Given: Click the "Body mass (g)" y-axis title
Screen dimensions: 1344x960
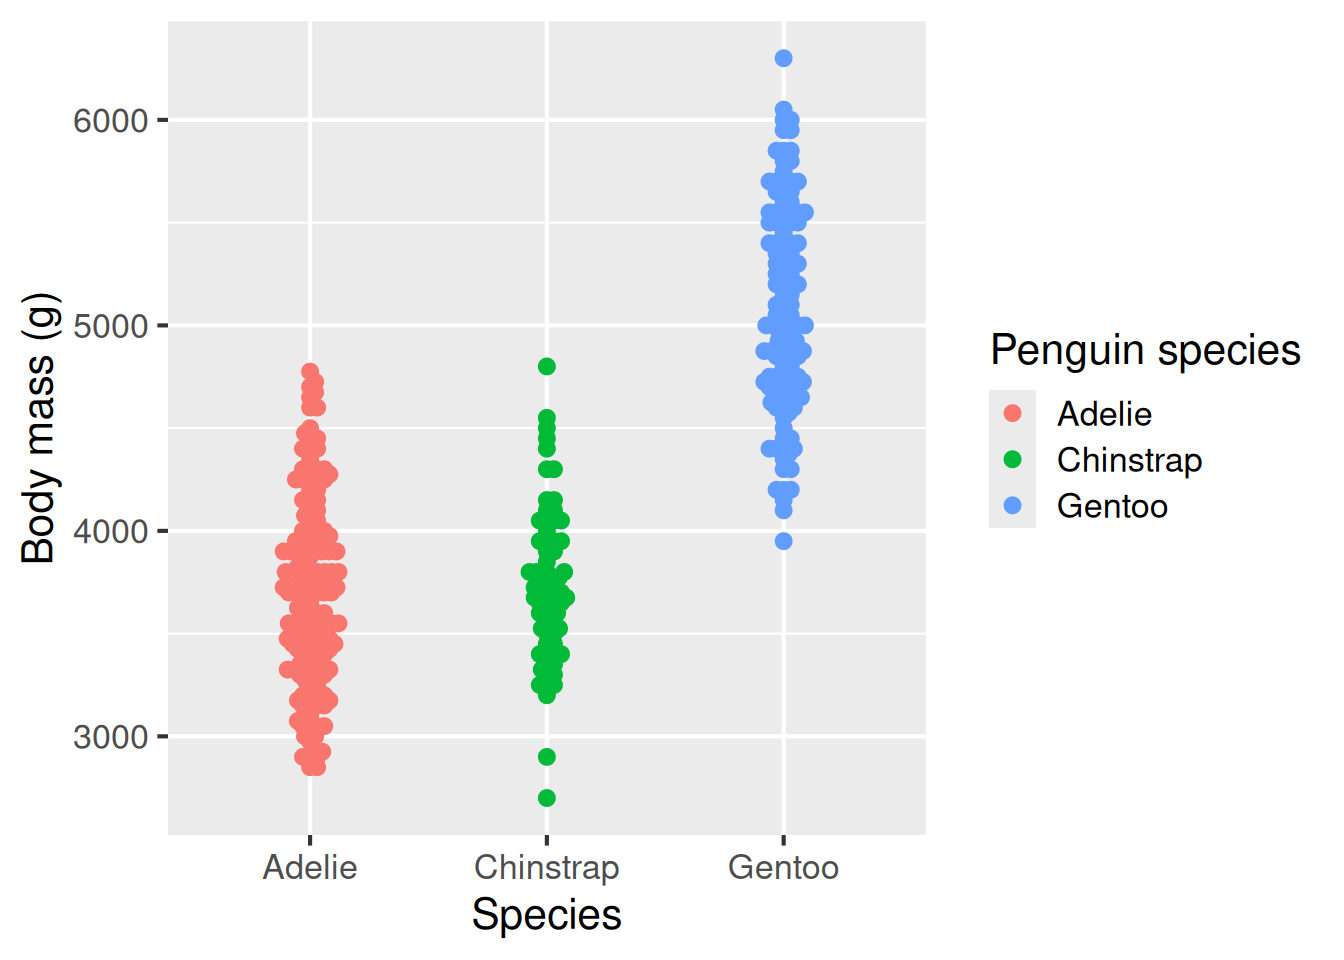Looking at the screenshot, I should coord(38,428).
